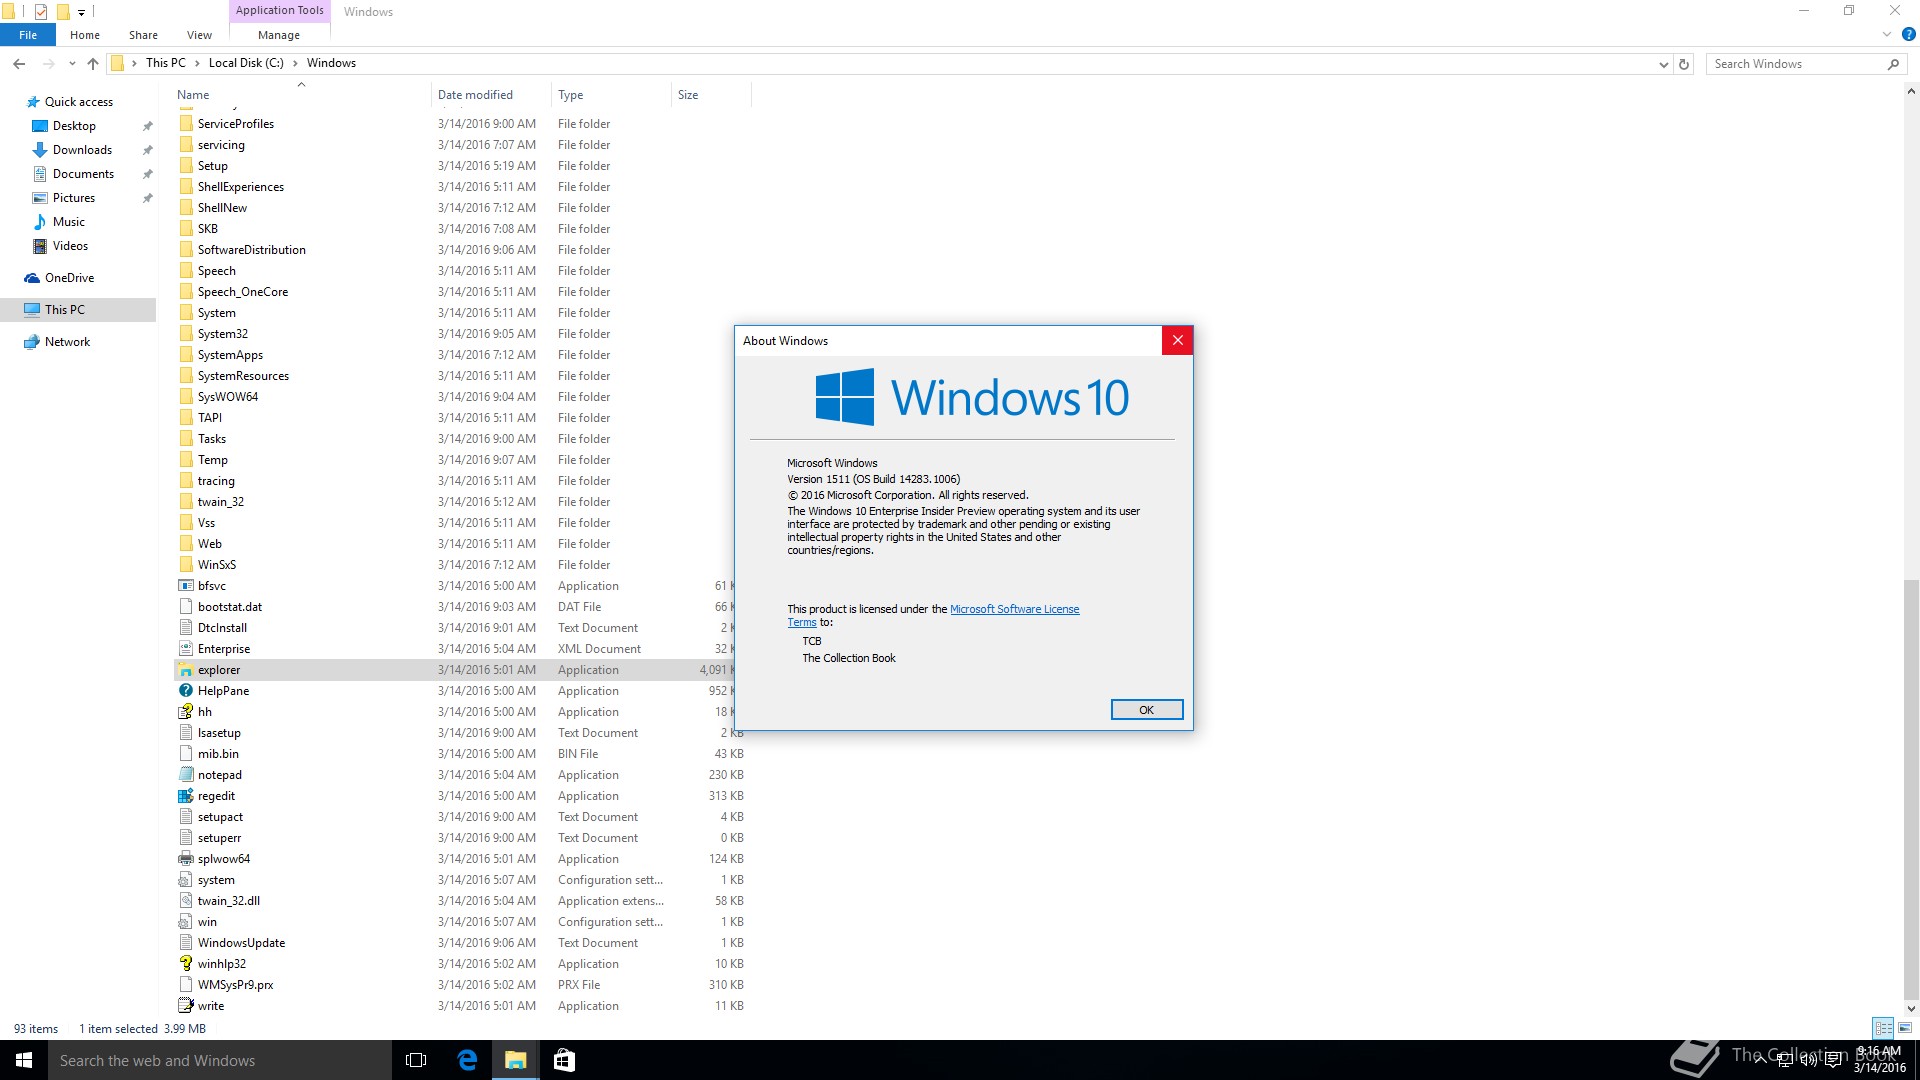The height and width of the screenshot is (1080, 1920).
Task: Select the WinSxS folder
Action: click(x=216, y=565)
